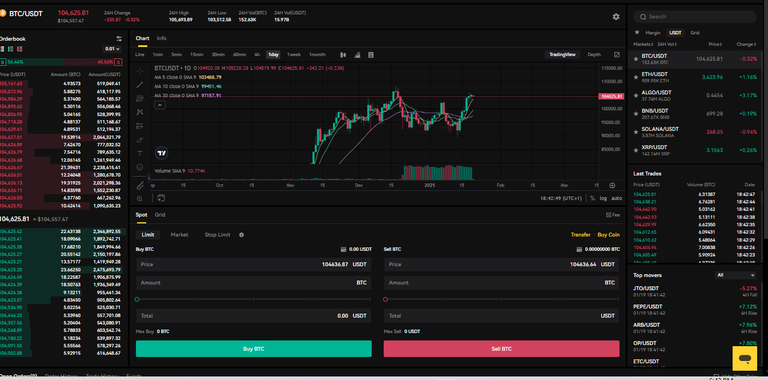Sort markets by Change column
The image size is (768, 380).
click(746, 44)
